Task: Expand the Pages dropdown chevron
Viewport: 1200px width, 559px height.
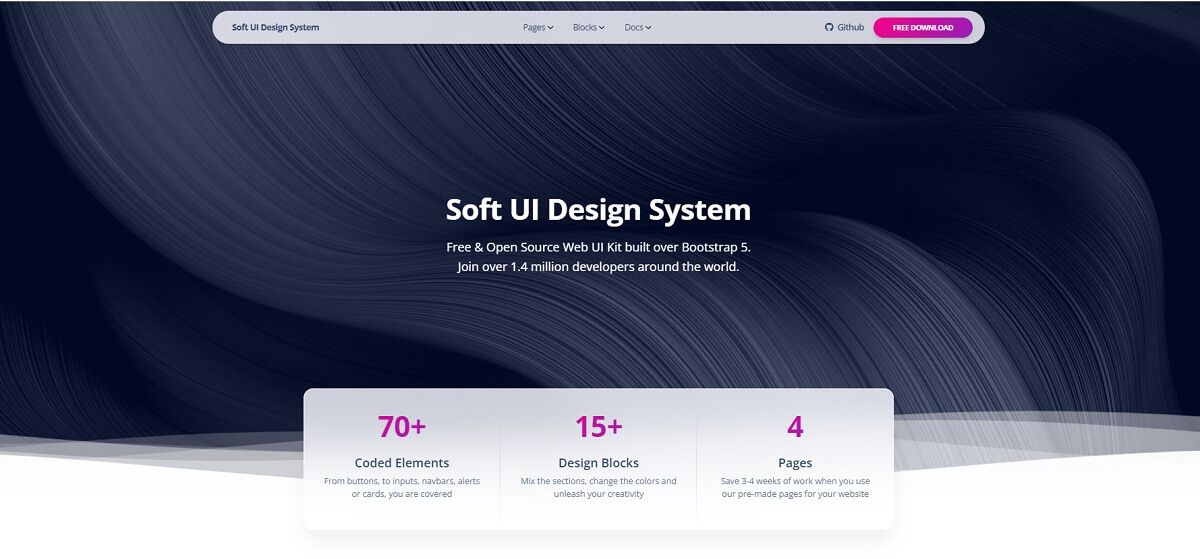Action: pyautogui.click(x=551, y=28)
